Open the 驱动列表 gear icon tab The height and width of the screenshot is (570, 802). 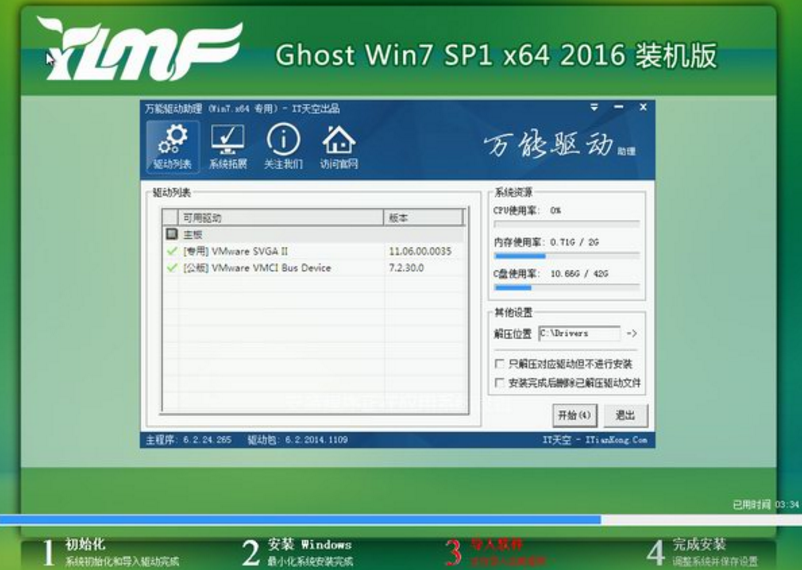click(x=172, y=147)
